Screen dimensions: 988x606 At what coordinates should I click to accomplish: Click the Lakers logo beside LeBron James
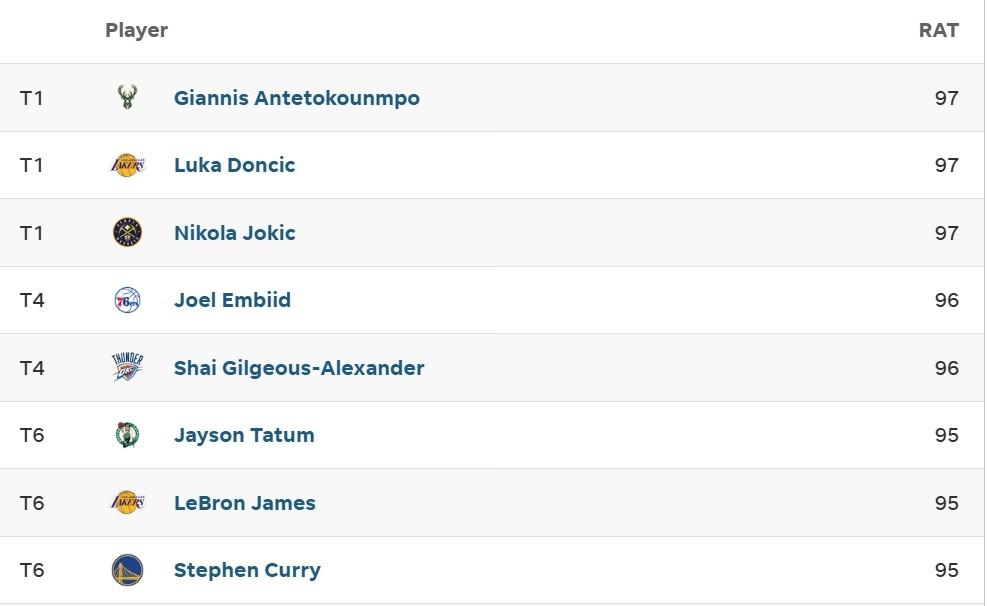[x=127, y=503]
